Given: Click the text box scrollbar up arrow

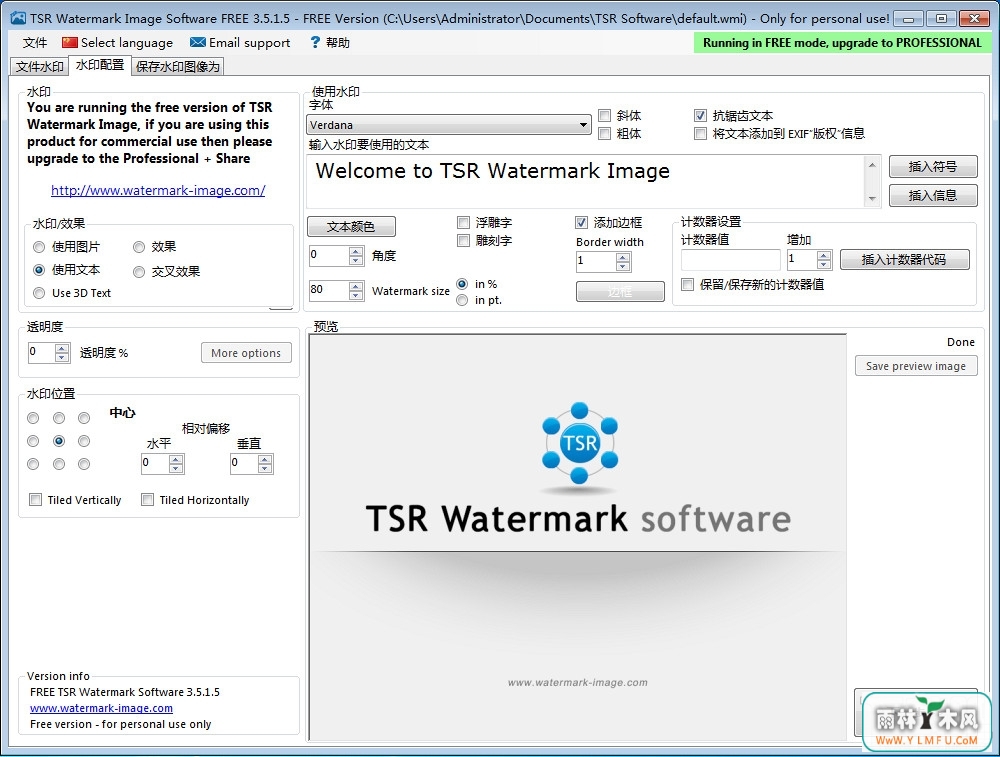Looking at the screenshot, I should pyautogui.click(x=872, y=165).
